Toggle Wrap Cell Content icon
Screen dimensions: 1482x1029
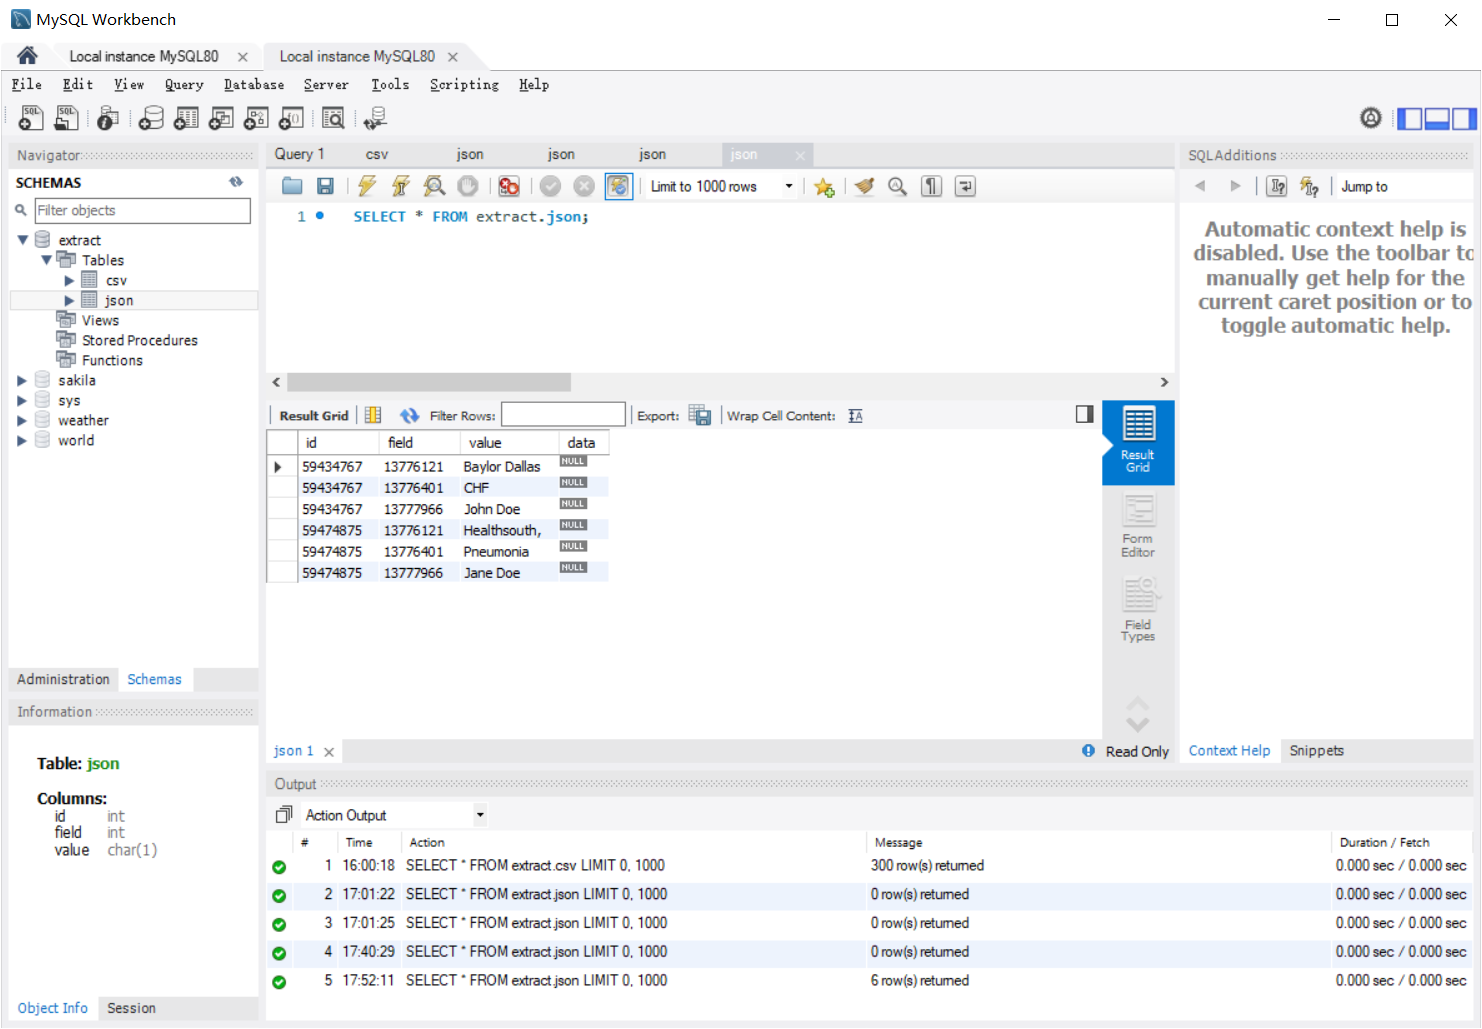[855, 416]
